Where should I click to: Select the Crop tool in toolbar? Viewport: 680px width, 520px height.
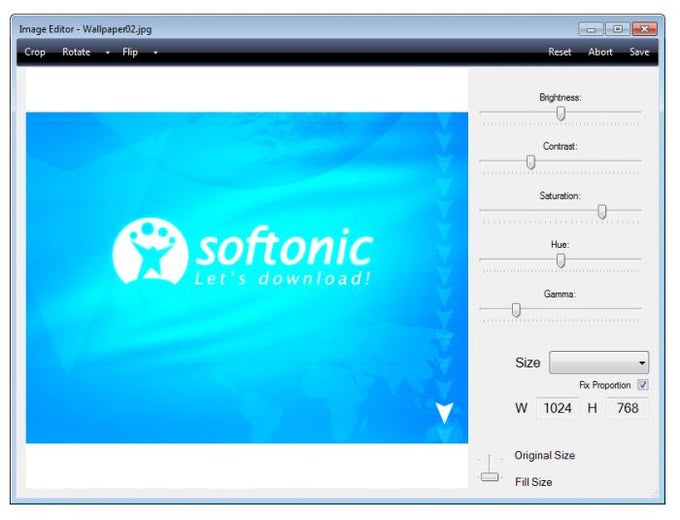(35, 52)
